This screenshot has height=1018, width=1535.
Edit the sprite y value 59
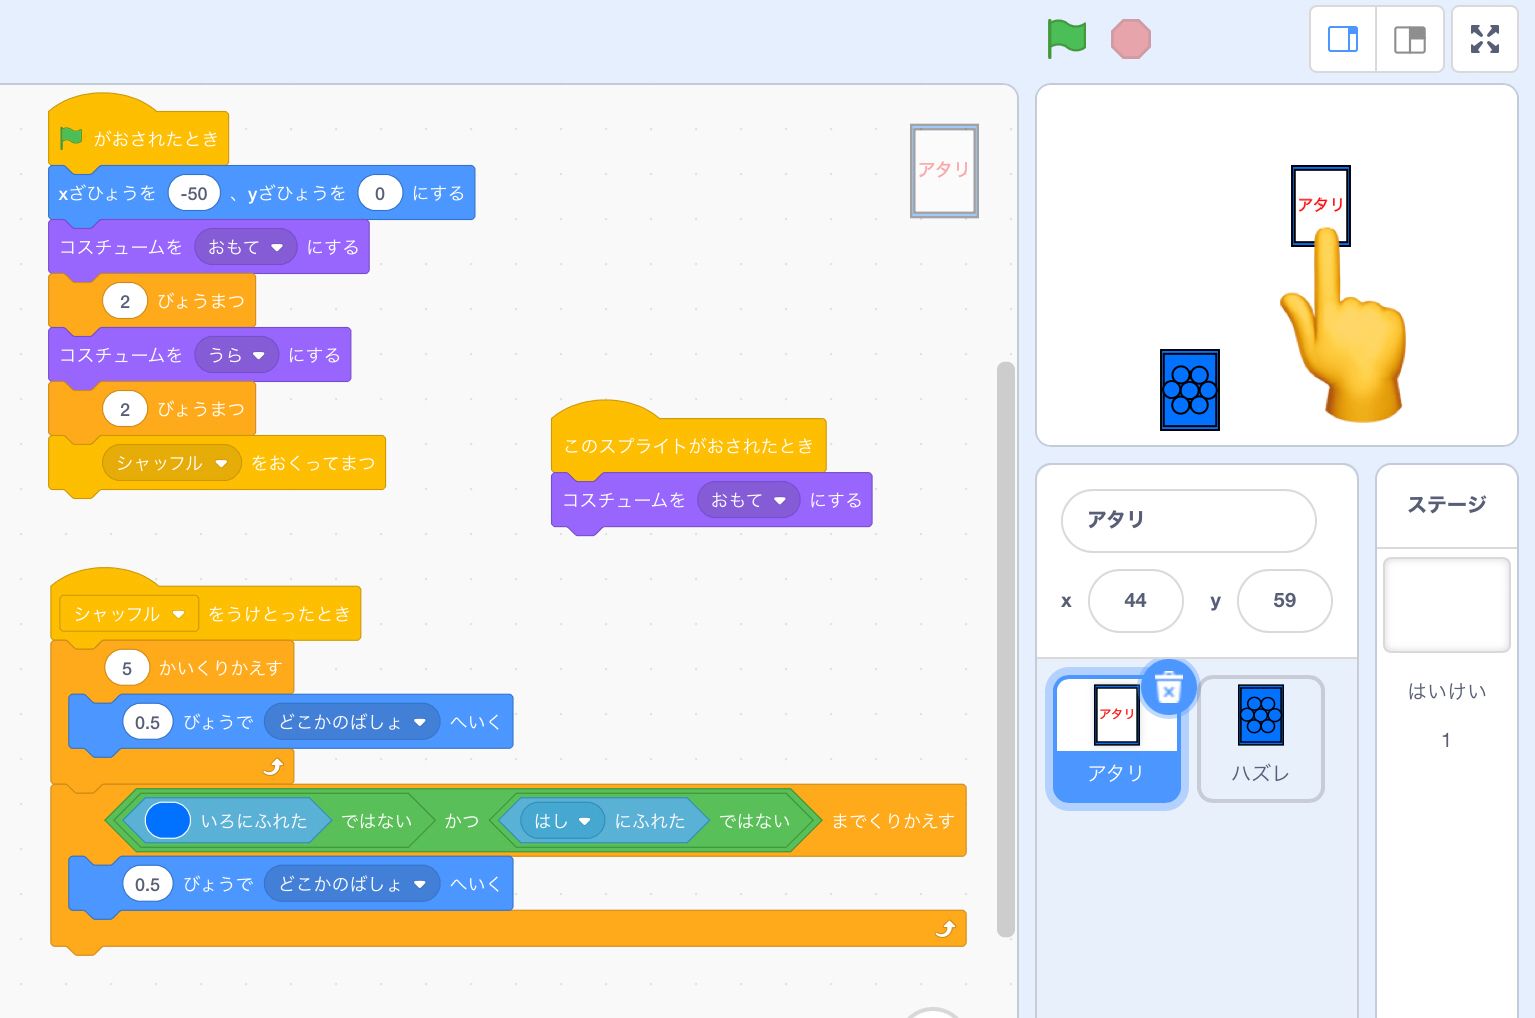[x=1284, y=601]
